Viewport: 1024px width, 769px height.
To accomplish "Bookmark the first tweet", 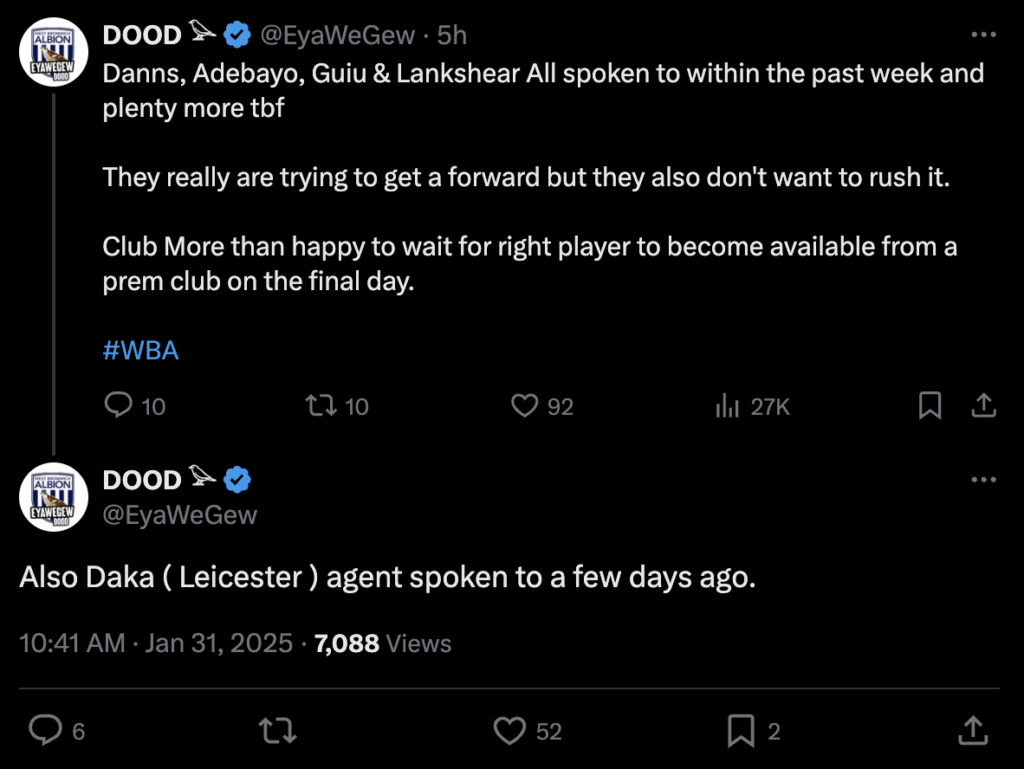I will pyautogui.click(x=930, y=405).
